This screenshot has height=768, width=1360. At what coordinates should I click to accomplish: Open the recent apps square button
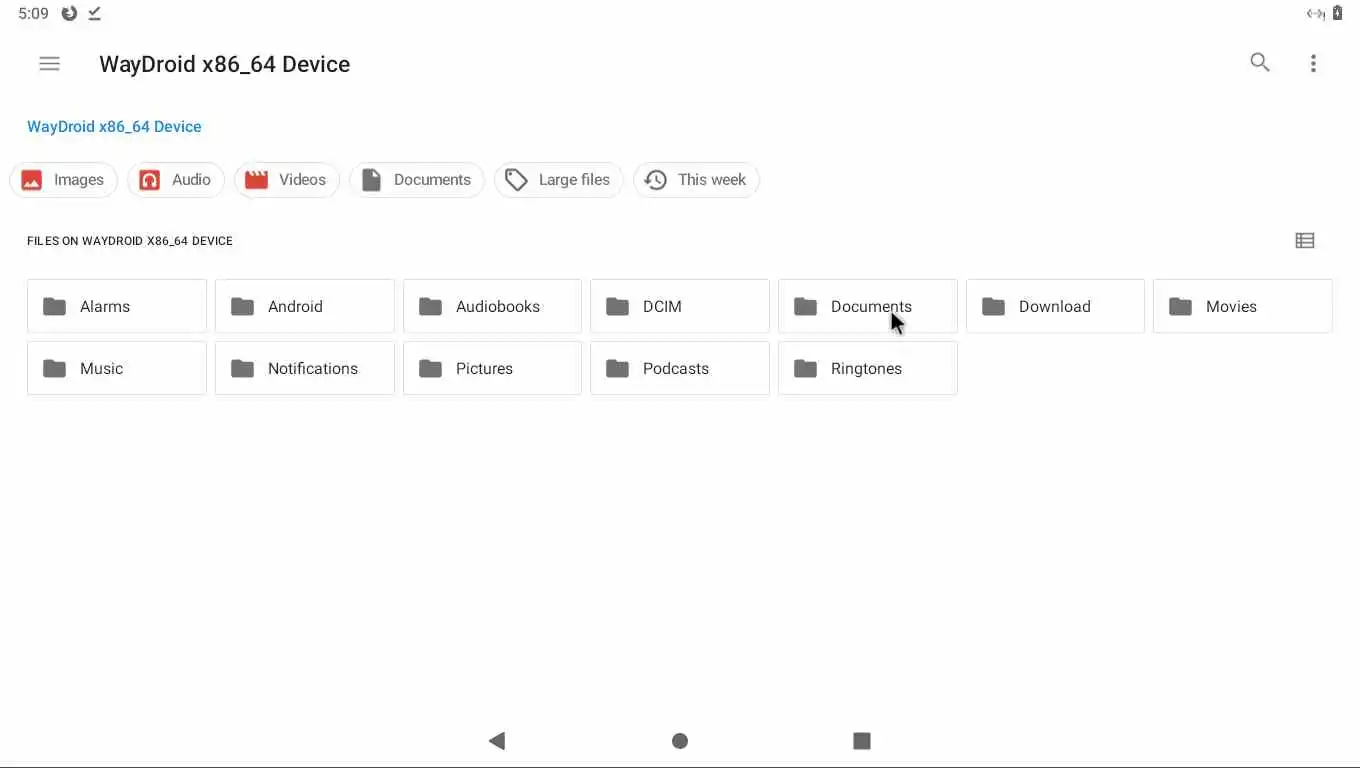(x=862, y=741)
